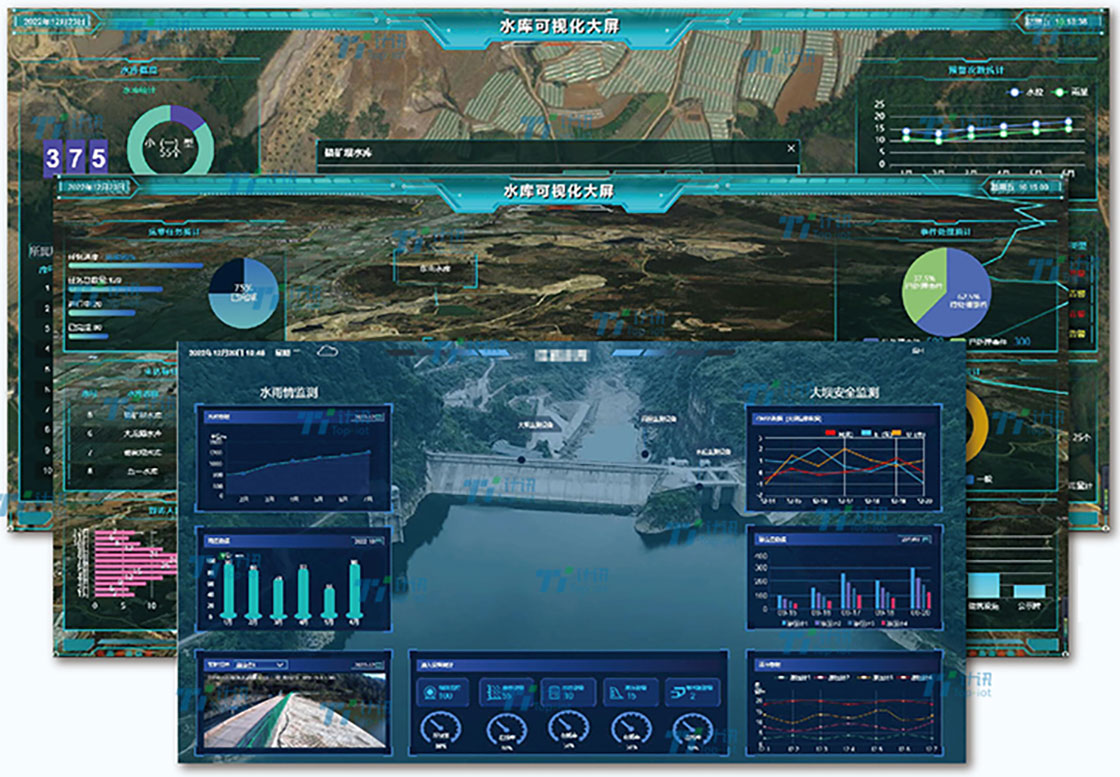Toggle the 雨量 legend in back dashboard chart
This screenshot has height=777, width=1120.
(1071, 92)
